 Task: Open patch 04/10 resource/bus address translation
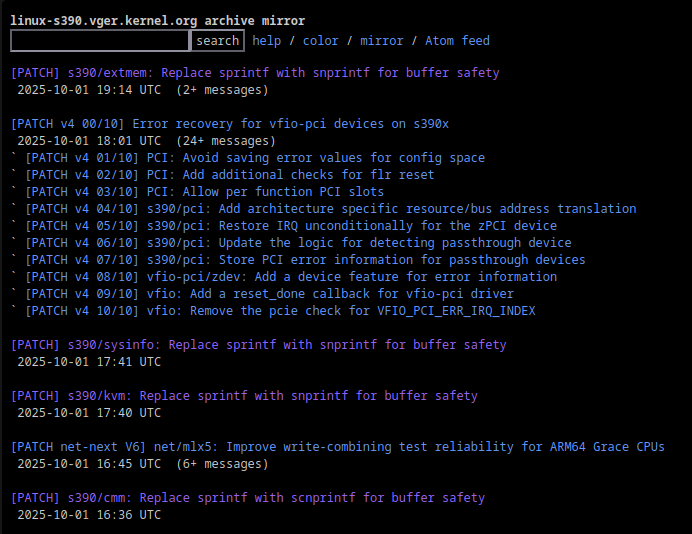(x=331, y=209)
